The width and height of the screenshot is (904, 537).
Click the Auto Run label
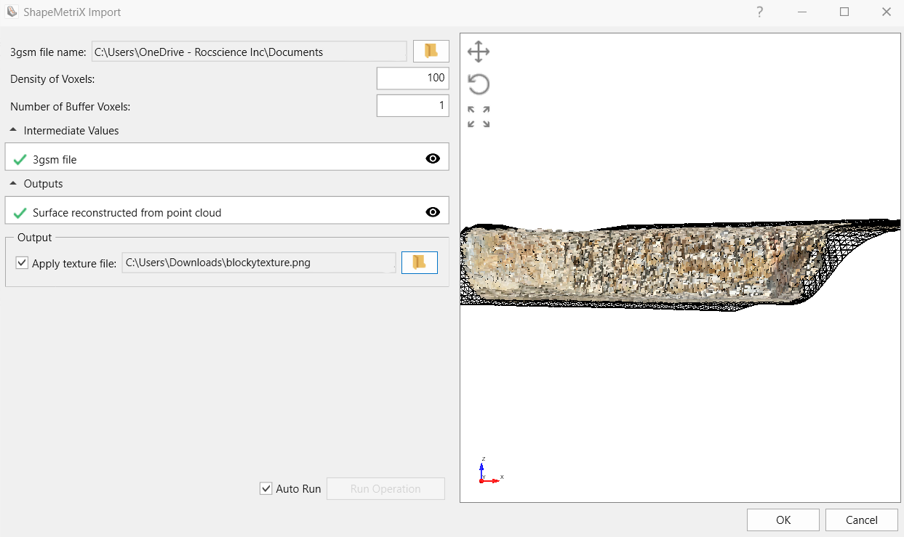coord(298,489)
